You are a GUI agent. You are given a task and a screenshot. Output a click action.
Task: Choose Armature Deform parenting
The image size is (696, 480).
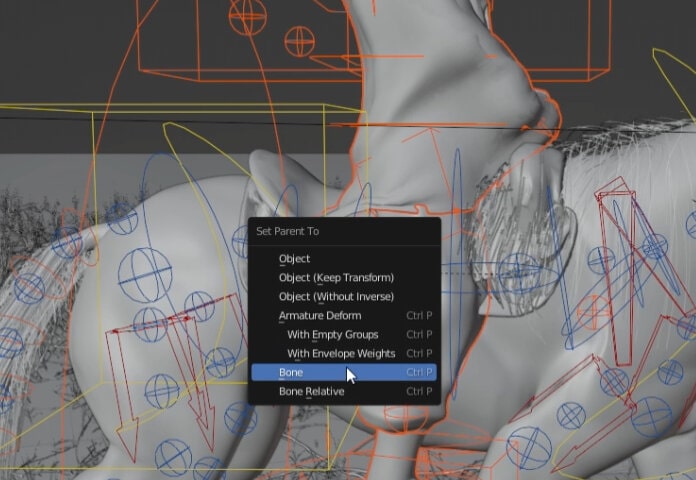344,316
